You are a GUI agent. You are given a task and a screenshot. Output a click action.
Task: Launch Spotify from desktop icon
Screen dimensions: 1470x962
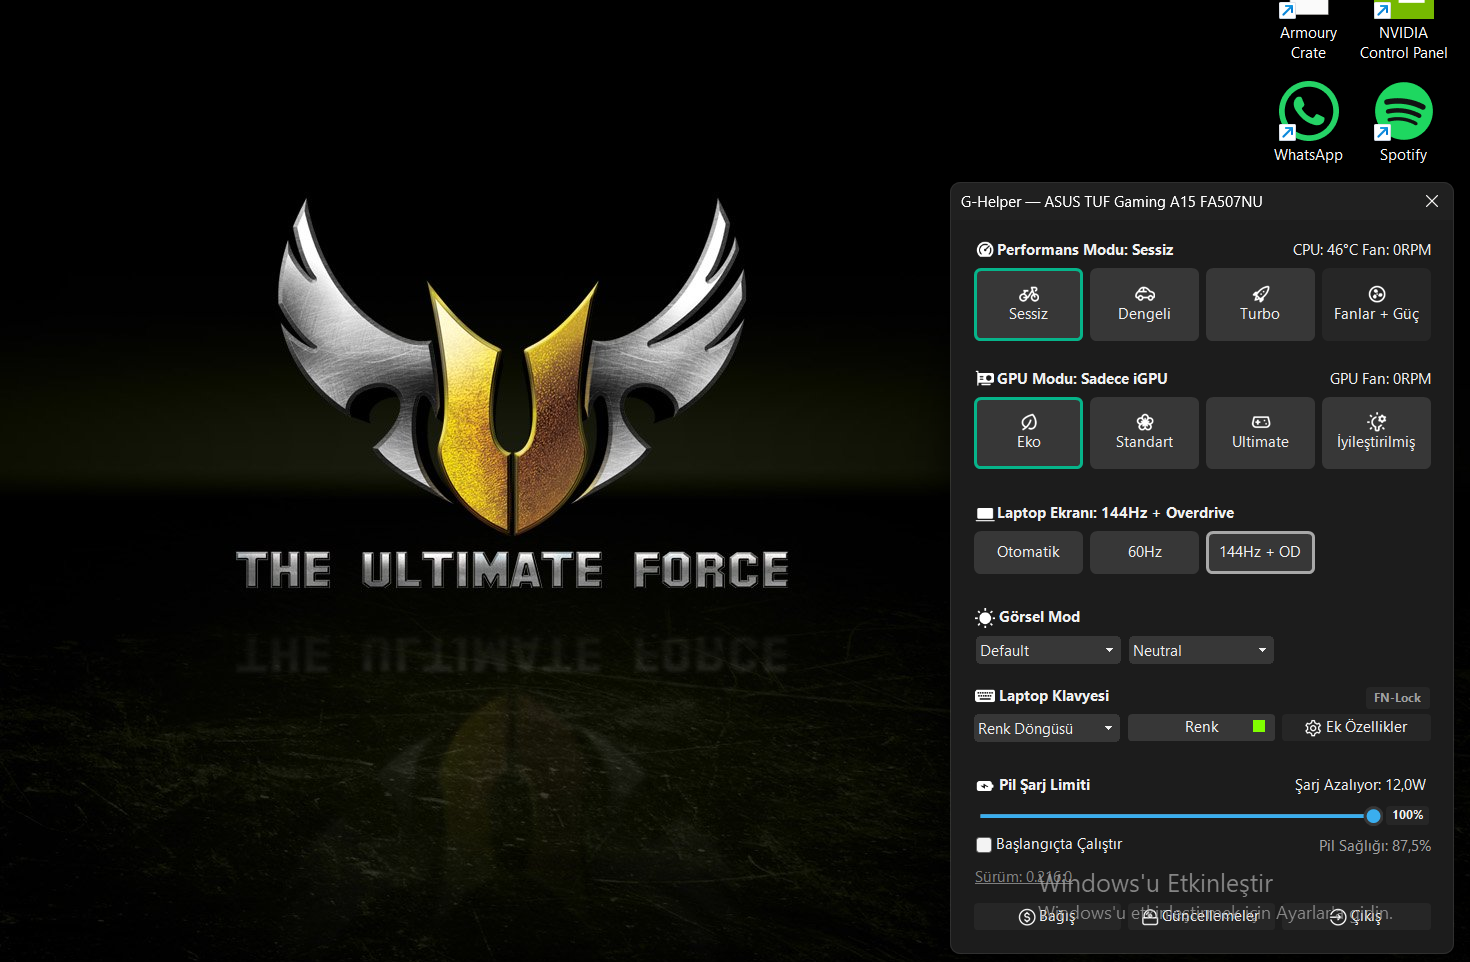click(1403, 122)
